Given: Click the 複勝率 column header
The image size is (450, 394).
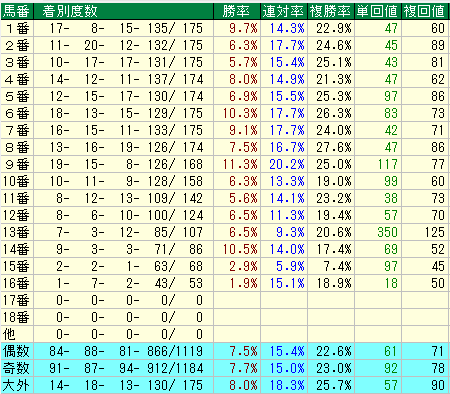Looking at the screenshot, I should coord(330,11).
